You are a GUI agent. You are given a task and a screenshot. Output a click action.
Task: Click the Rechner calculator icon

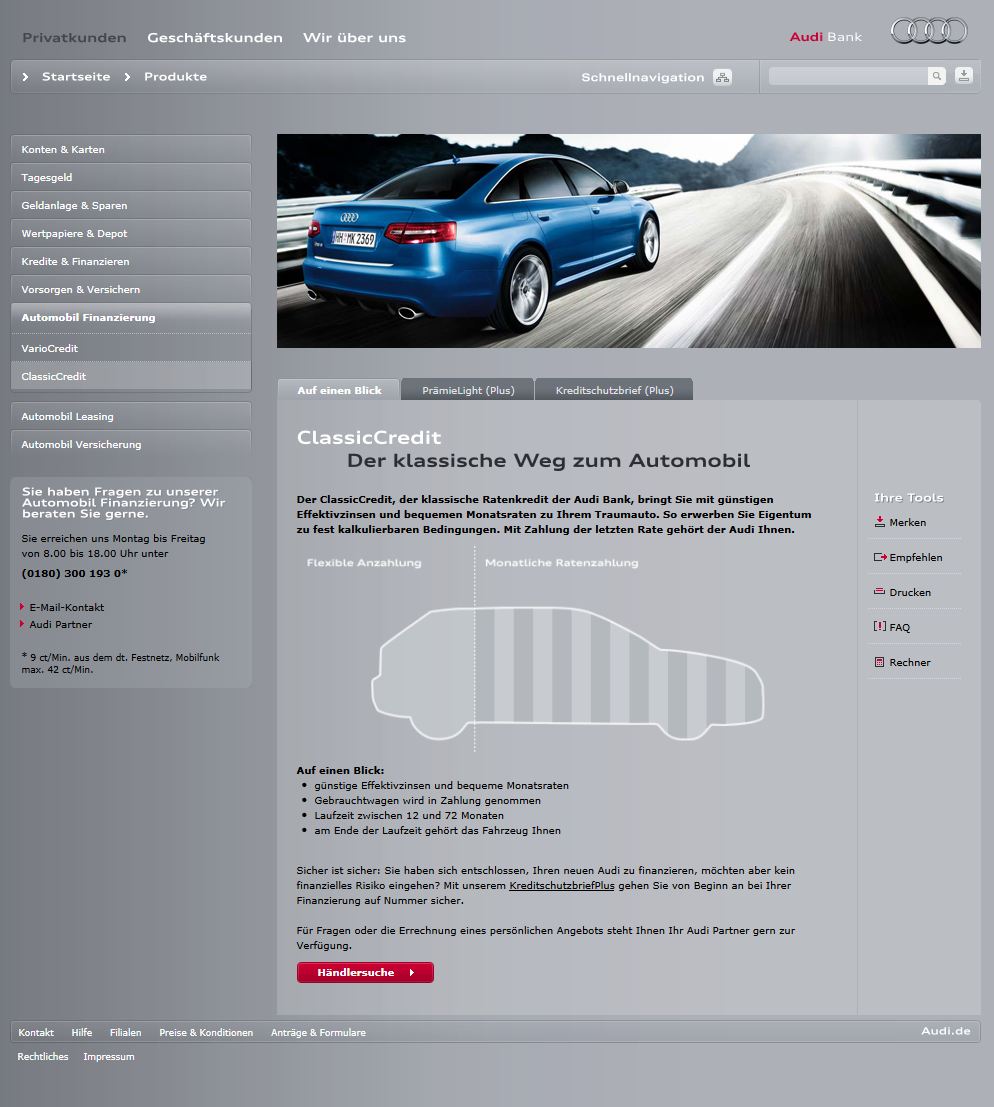coord(880,662)
